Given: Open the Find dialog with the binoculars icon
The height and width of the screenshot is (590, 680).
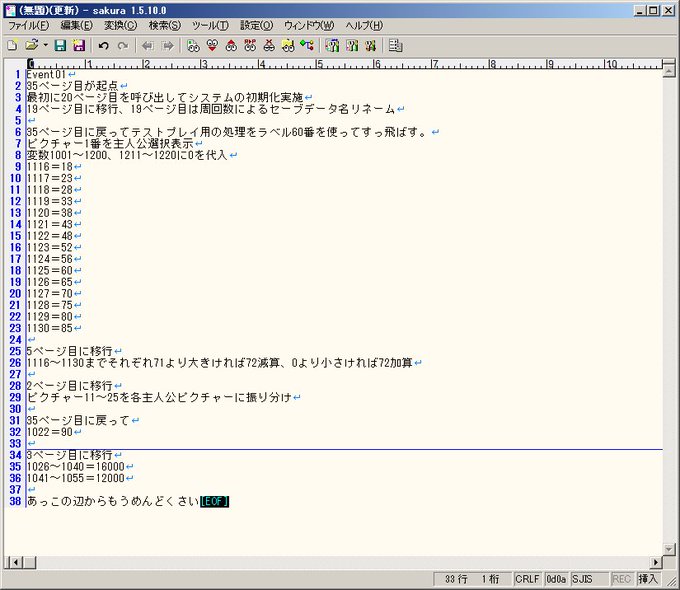Looking at the screenshot, I should click(193, 45).
